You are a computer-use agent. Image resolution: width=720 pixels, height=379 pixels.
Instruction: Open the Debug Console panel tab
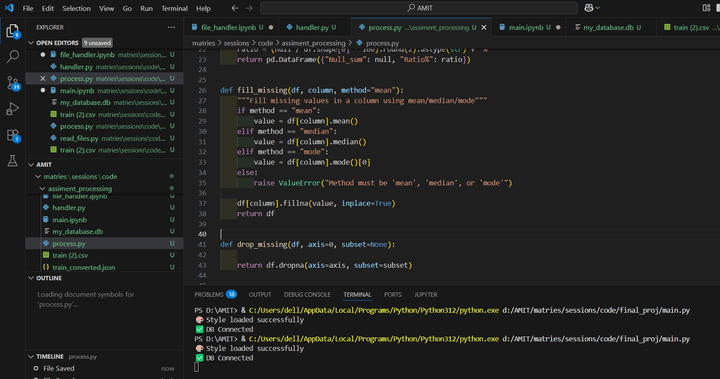[307, 294]
